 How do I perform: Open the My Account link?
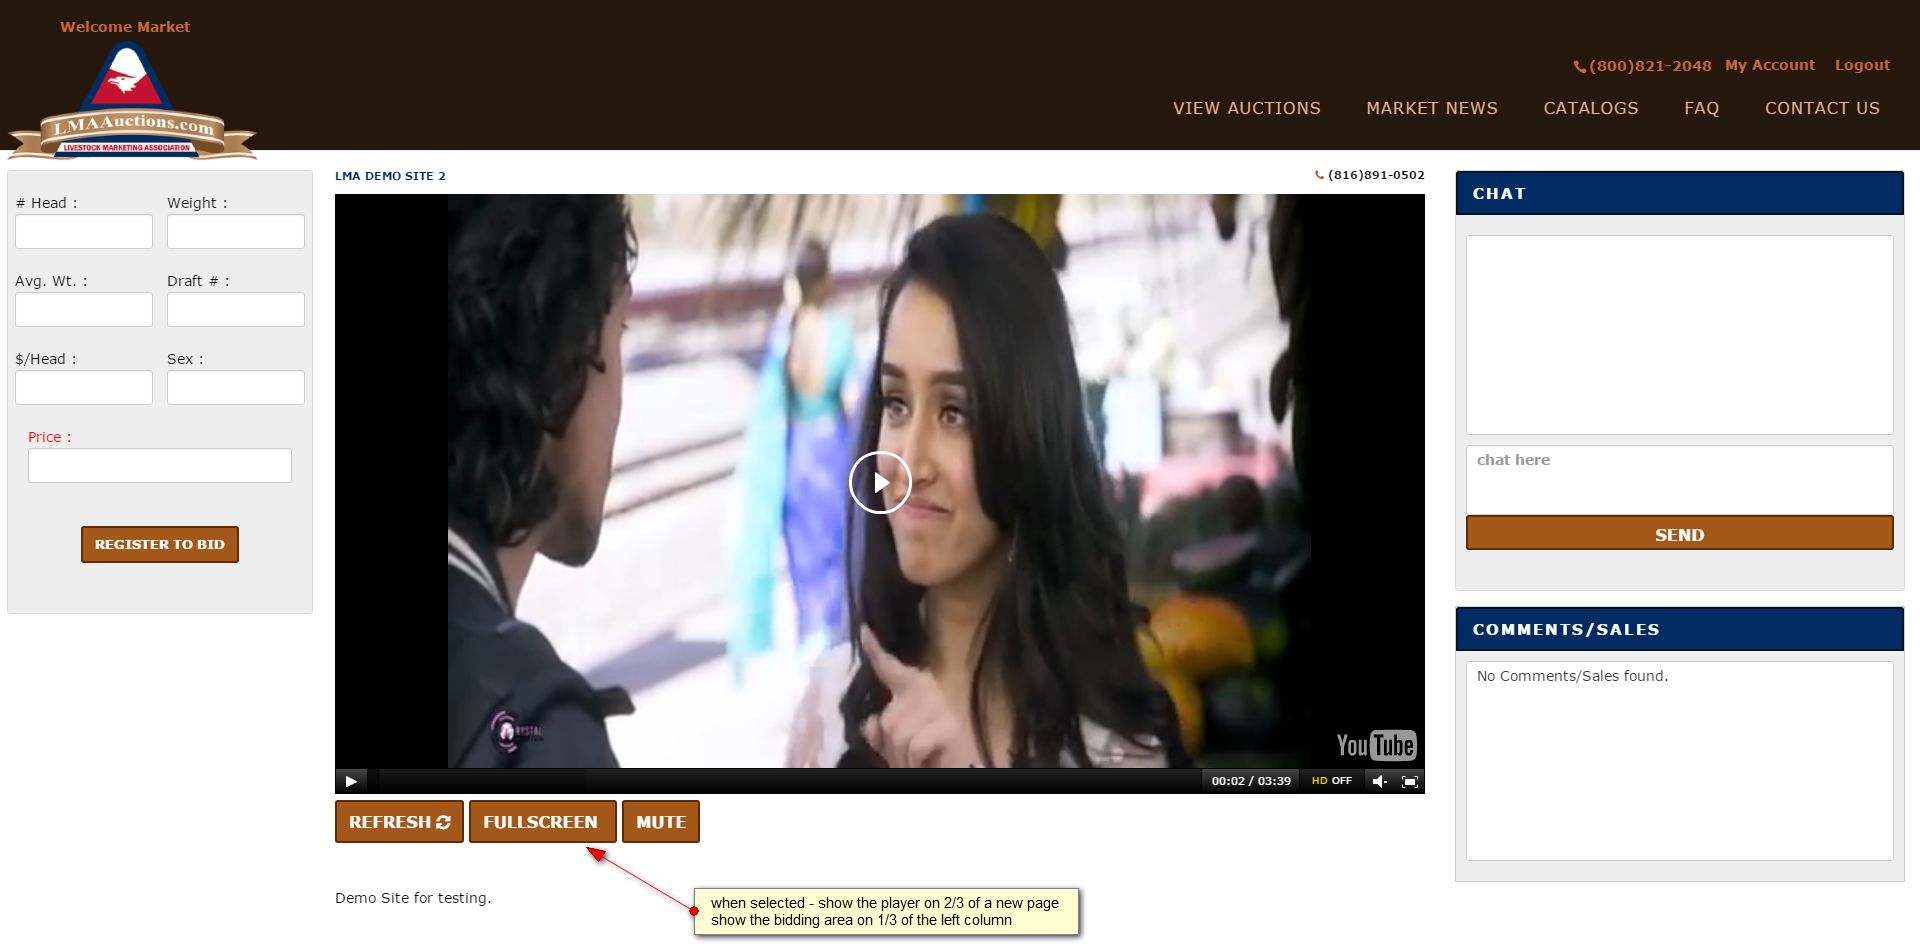coord(1770,65)
